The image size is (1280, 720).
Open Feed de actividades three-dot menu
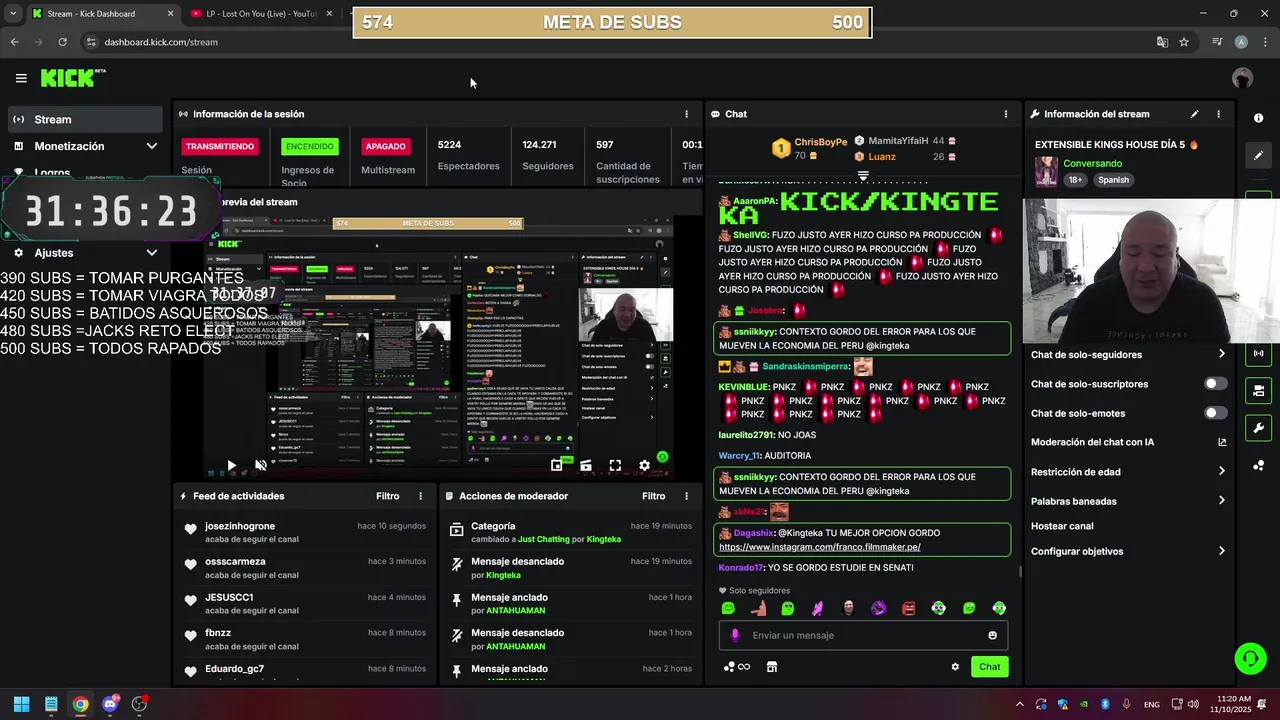pos(420,496)
